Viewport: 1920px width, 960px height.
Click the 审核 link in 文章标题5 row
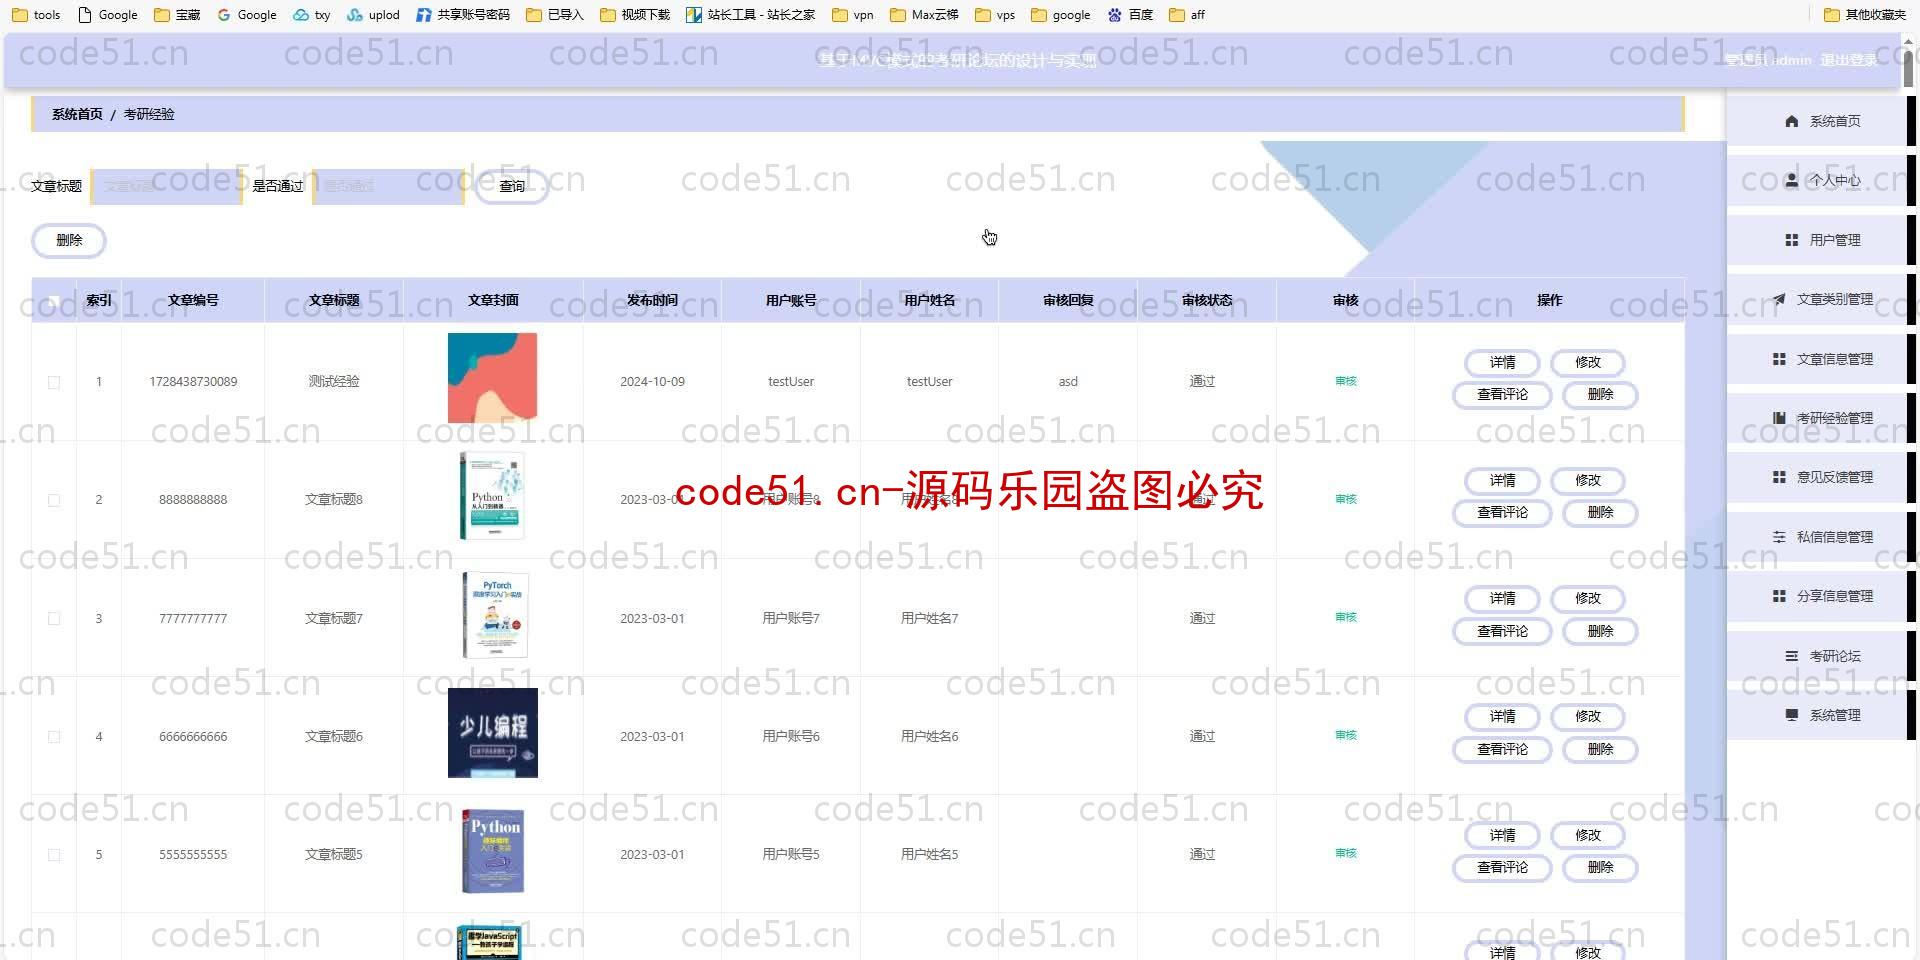click(1346, 853)
